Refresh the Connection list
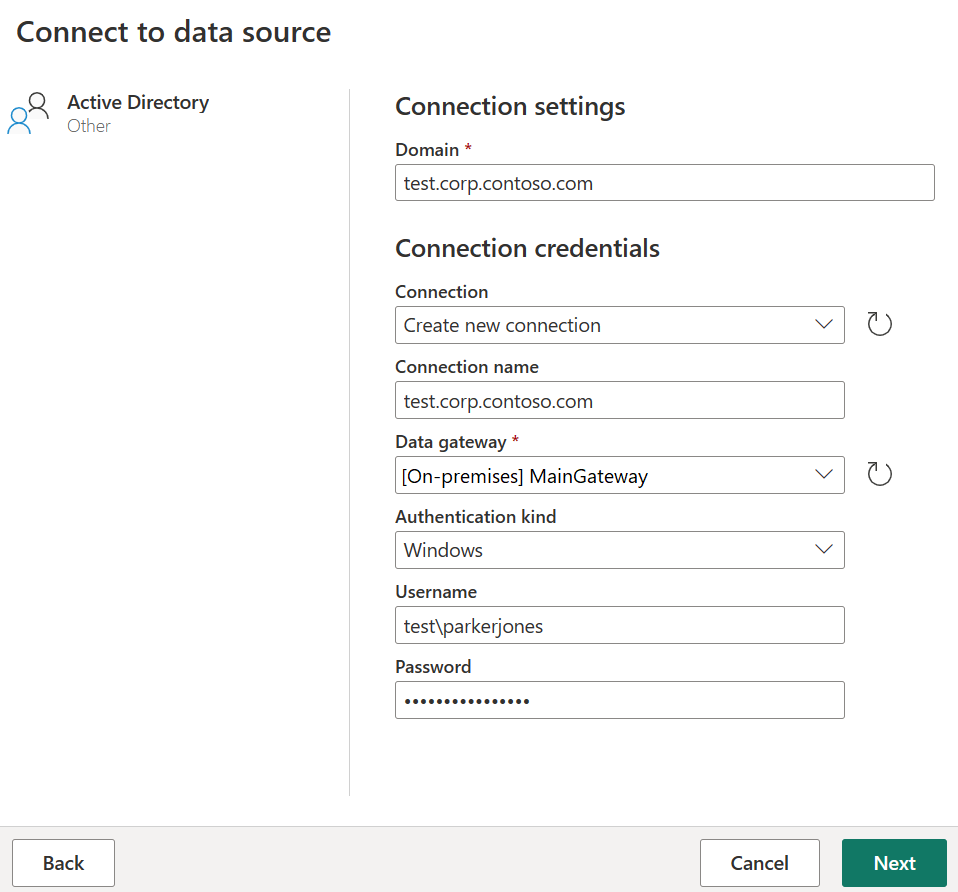The height and width of the screenshot is (892, 958). [879, 324]
